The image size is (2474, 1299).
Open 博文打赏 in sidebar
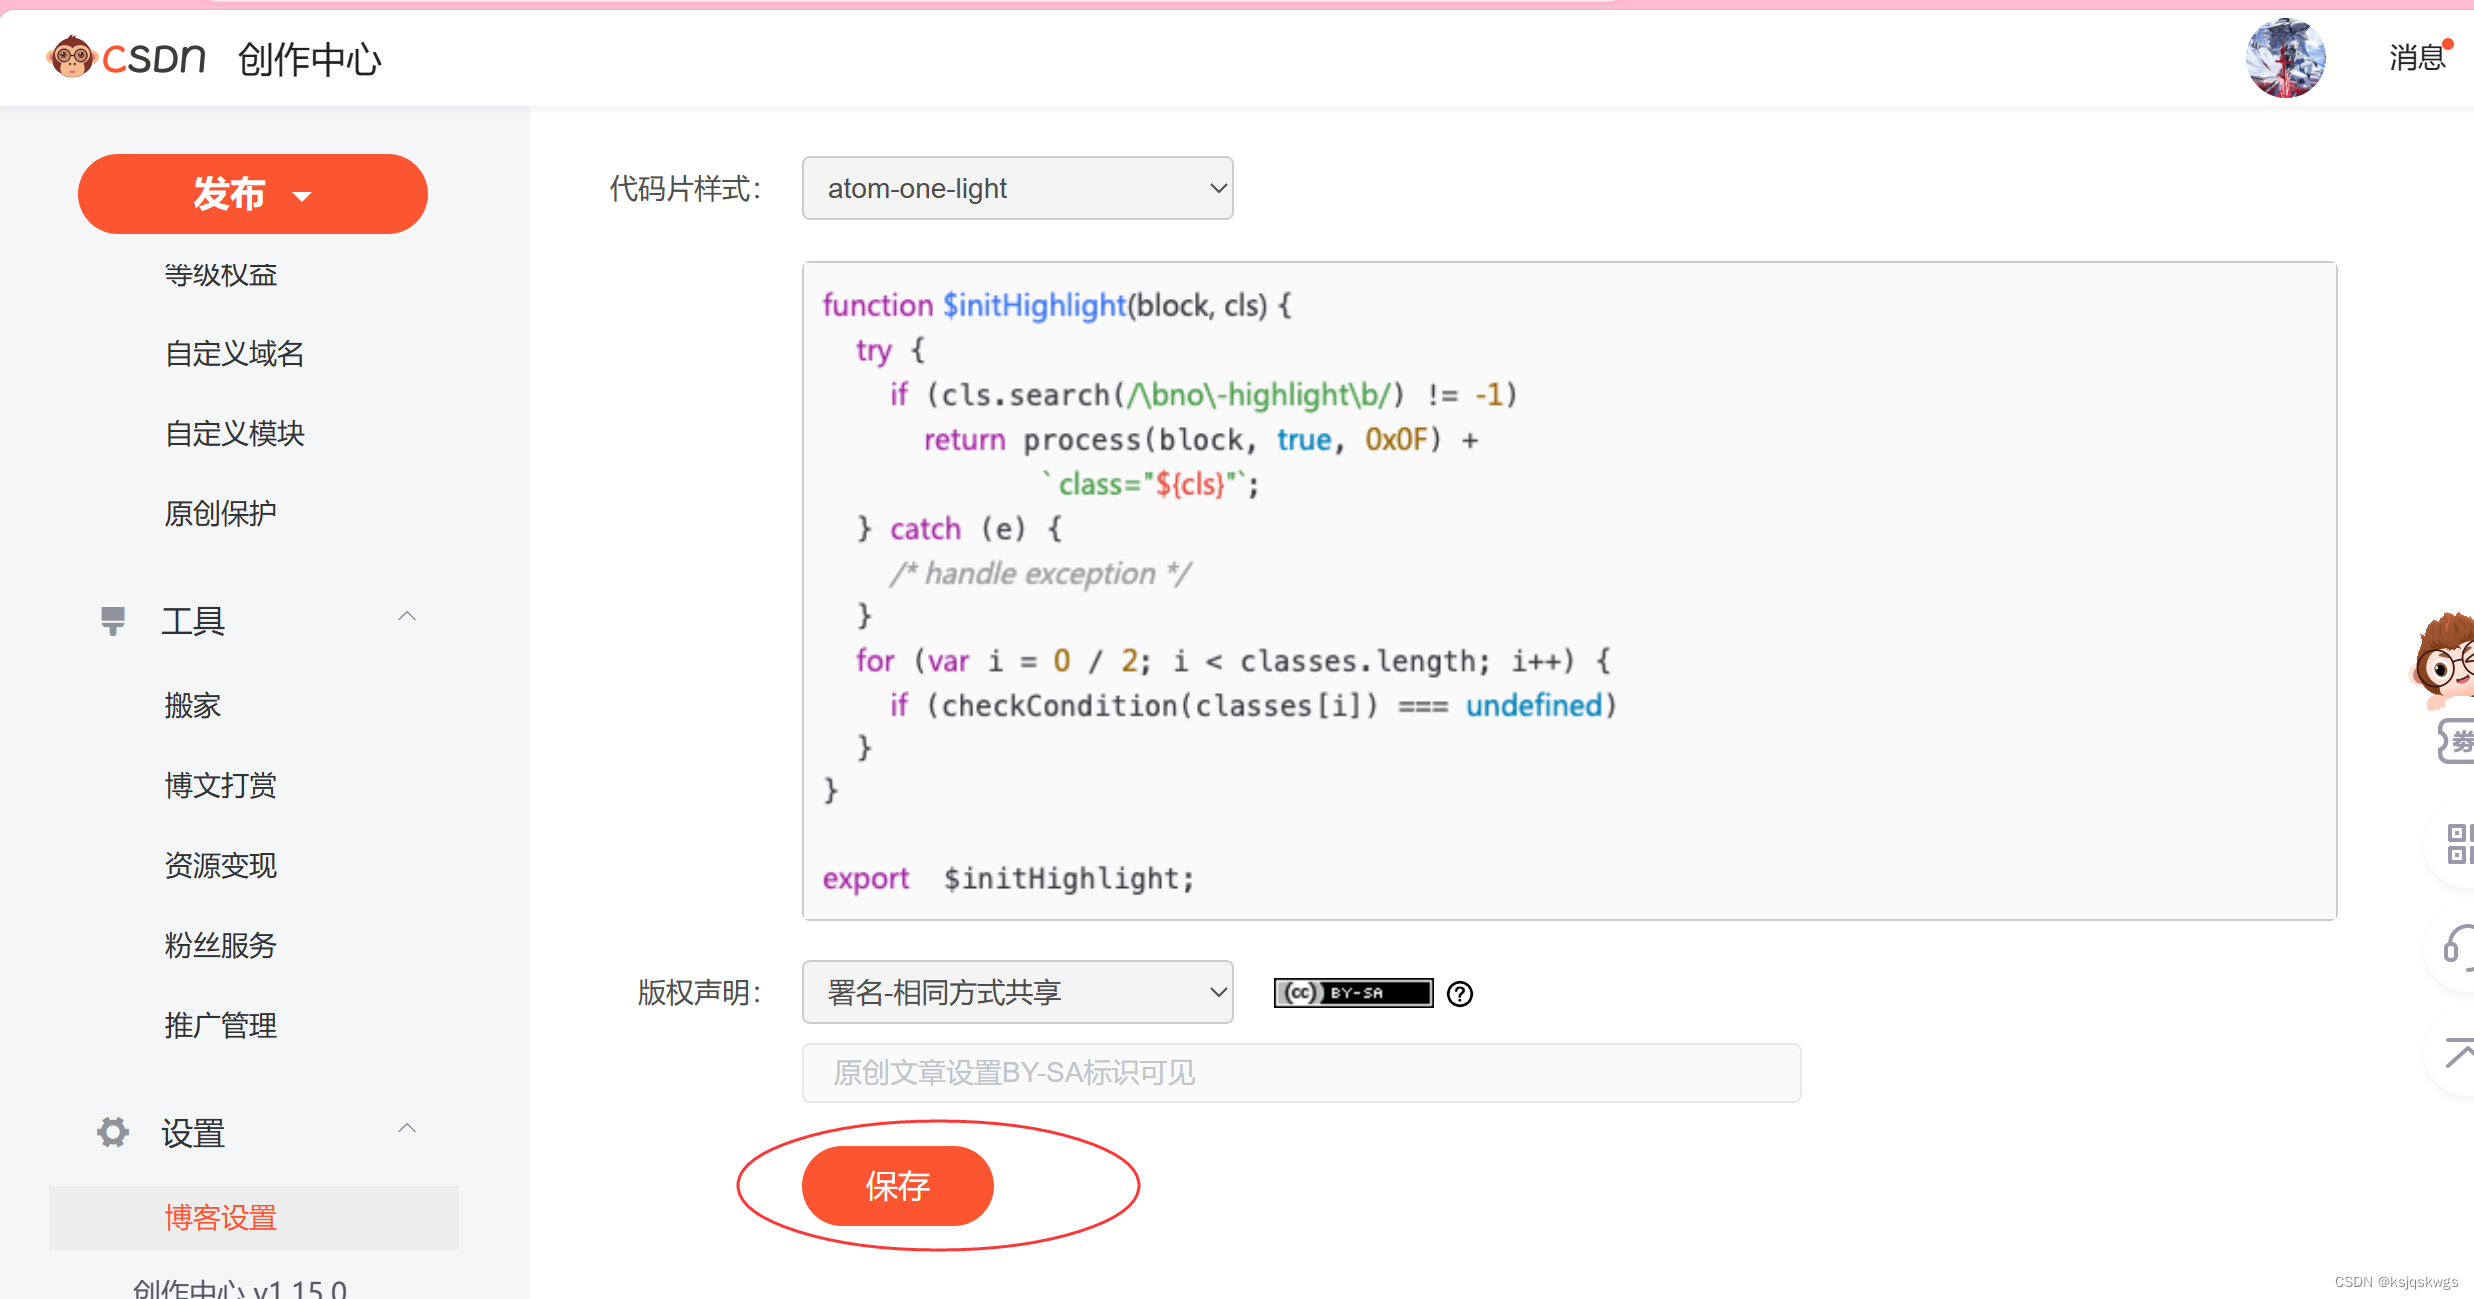(x=221, y=785)
